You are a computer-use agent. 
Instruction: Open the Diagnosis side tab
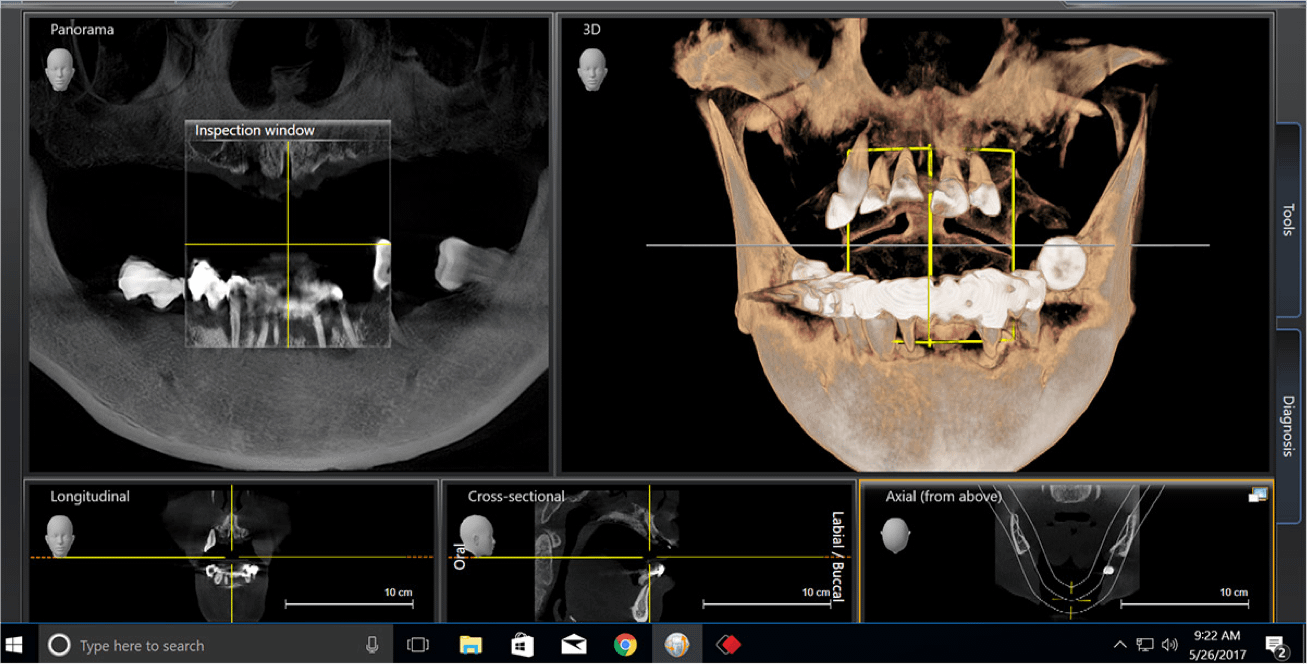[x=1288, y=425]
